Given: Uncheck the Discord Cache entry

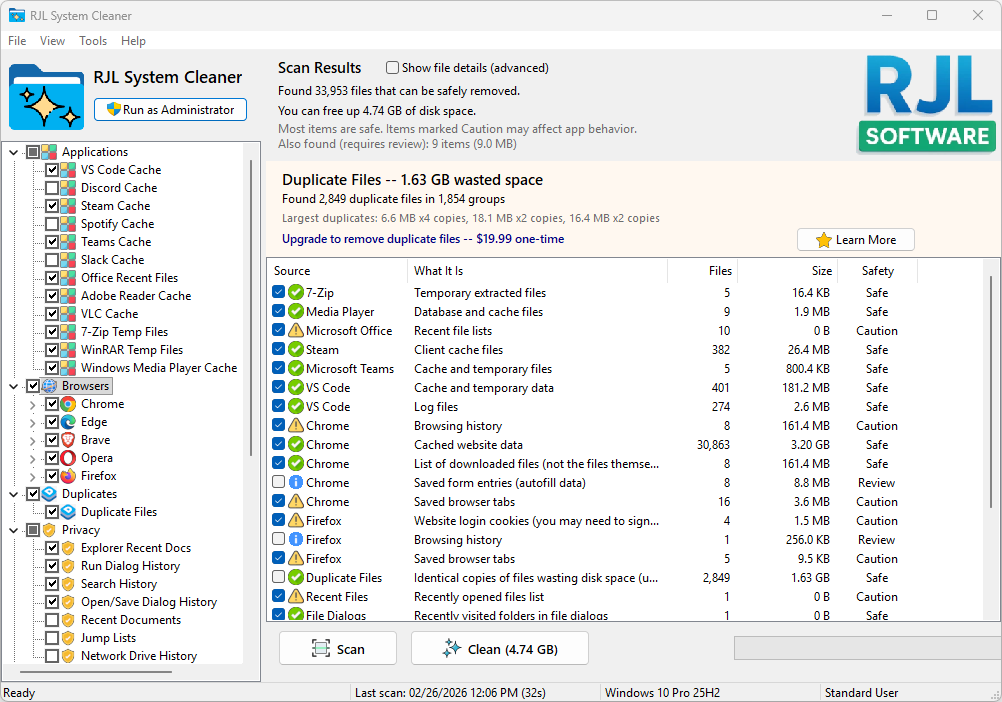Looking at the screenshot, I should click(x=52, y=187).
